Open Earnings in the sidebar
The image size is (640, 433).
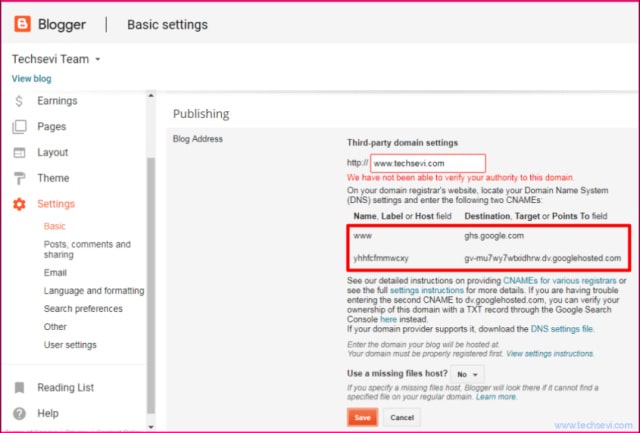(x=57, y=101)
